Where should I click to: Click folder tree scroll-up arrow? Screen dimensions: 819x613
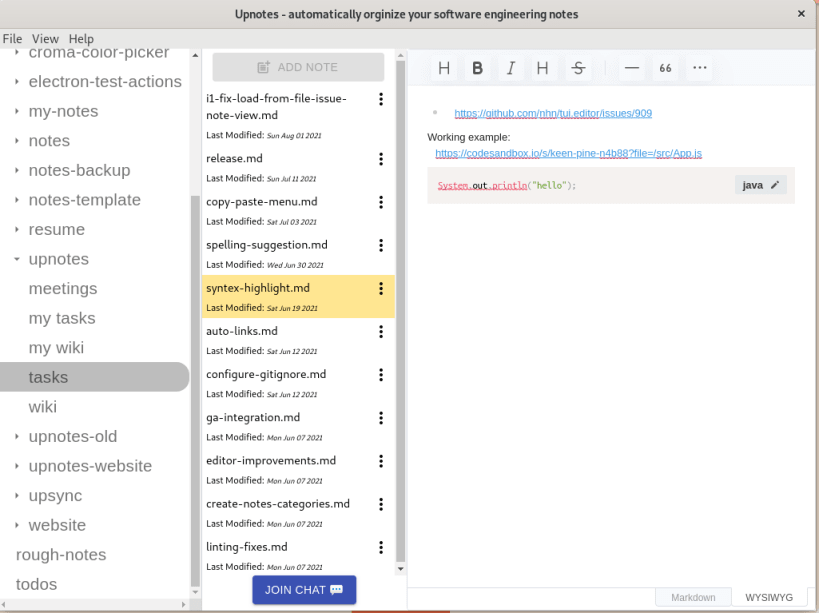[x=195, y=55]
